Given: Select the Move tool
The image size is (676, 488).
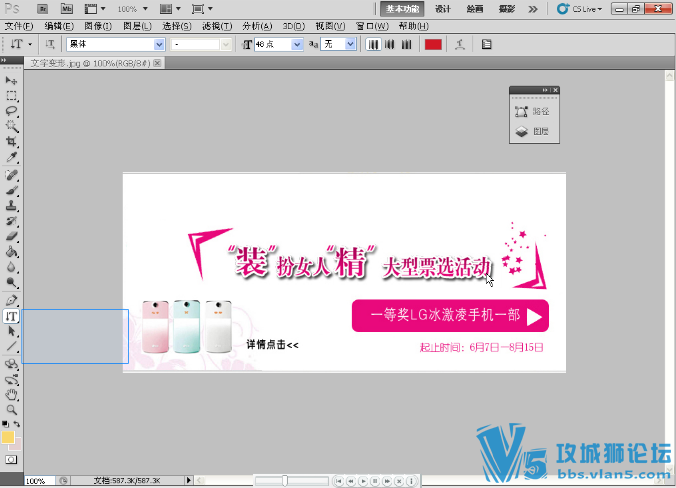Looking at the screenshot, I should (x=11, y=81).
